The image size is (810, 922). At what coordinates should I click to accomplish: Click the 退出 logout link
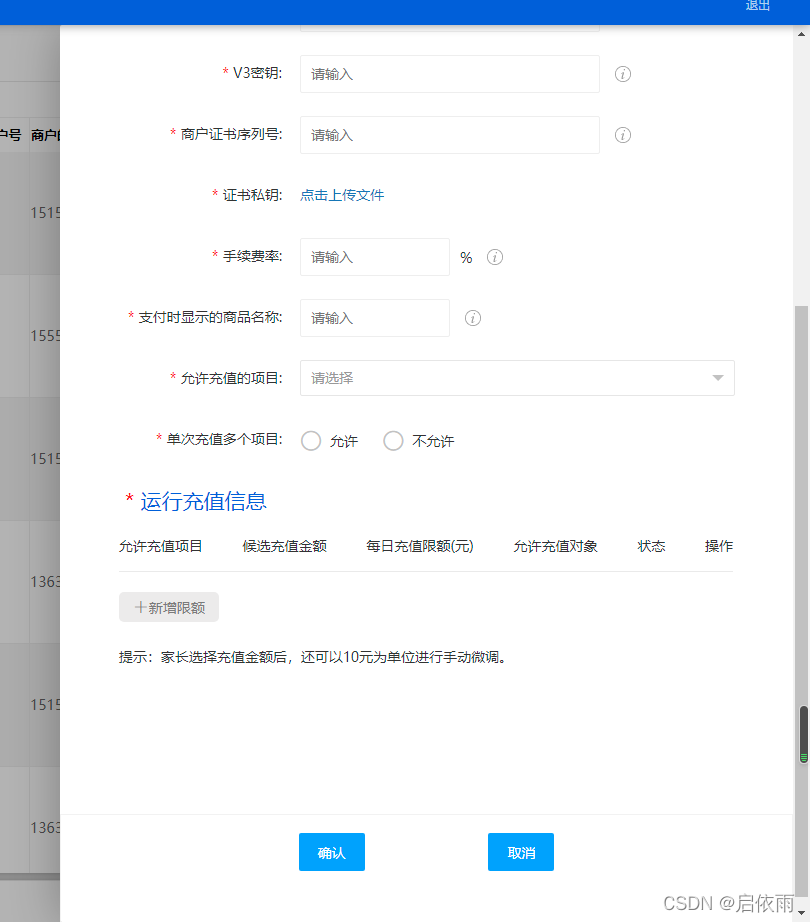756,6
